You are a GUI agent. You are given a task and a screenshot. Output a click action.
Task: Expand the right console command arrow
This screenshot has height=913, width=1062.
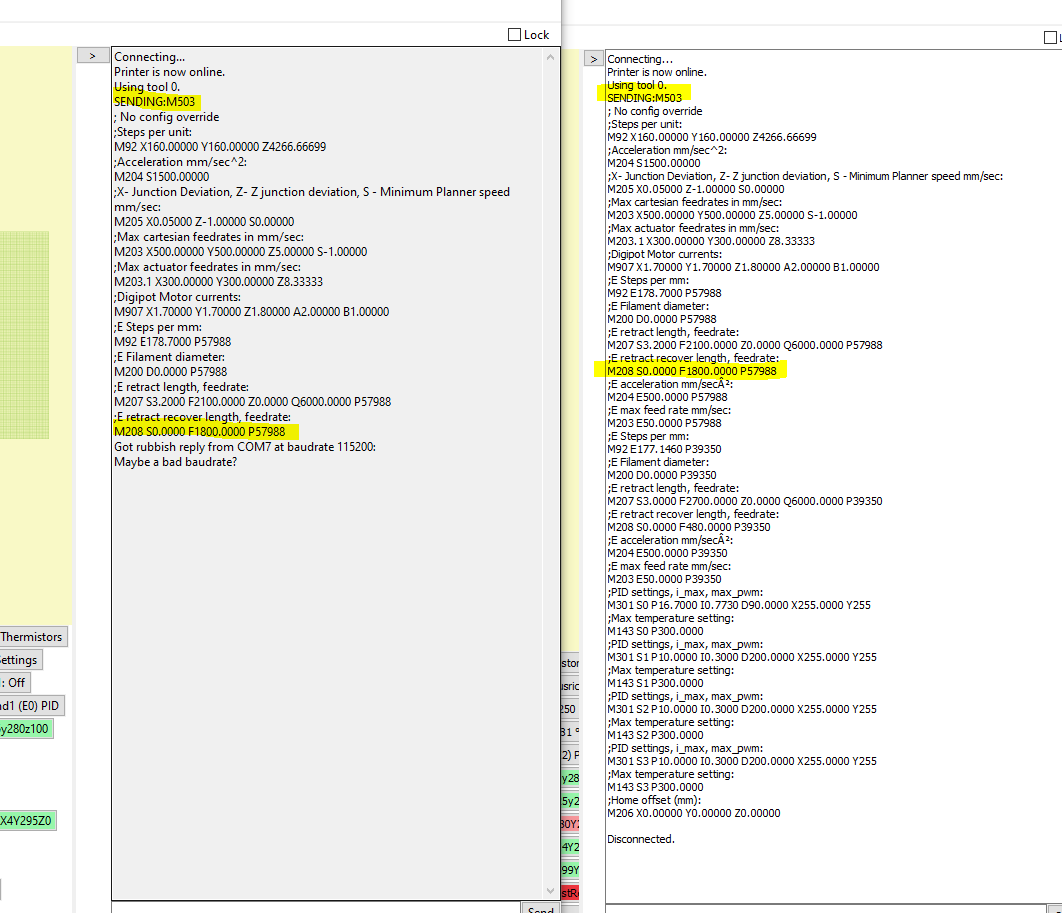pos(593,57)
